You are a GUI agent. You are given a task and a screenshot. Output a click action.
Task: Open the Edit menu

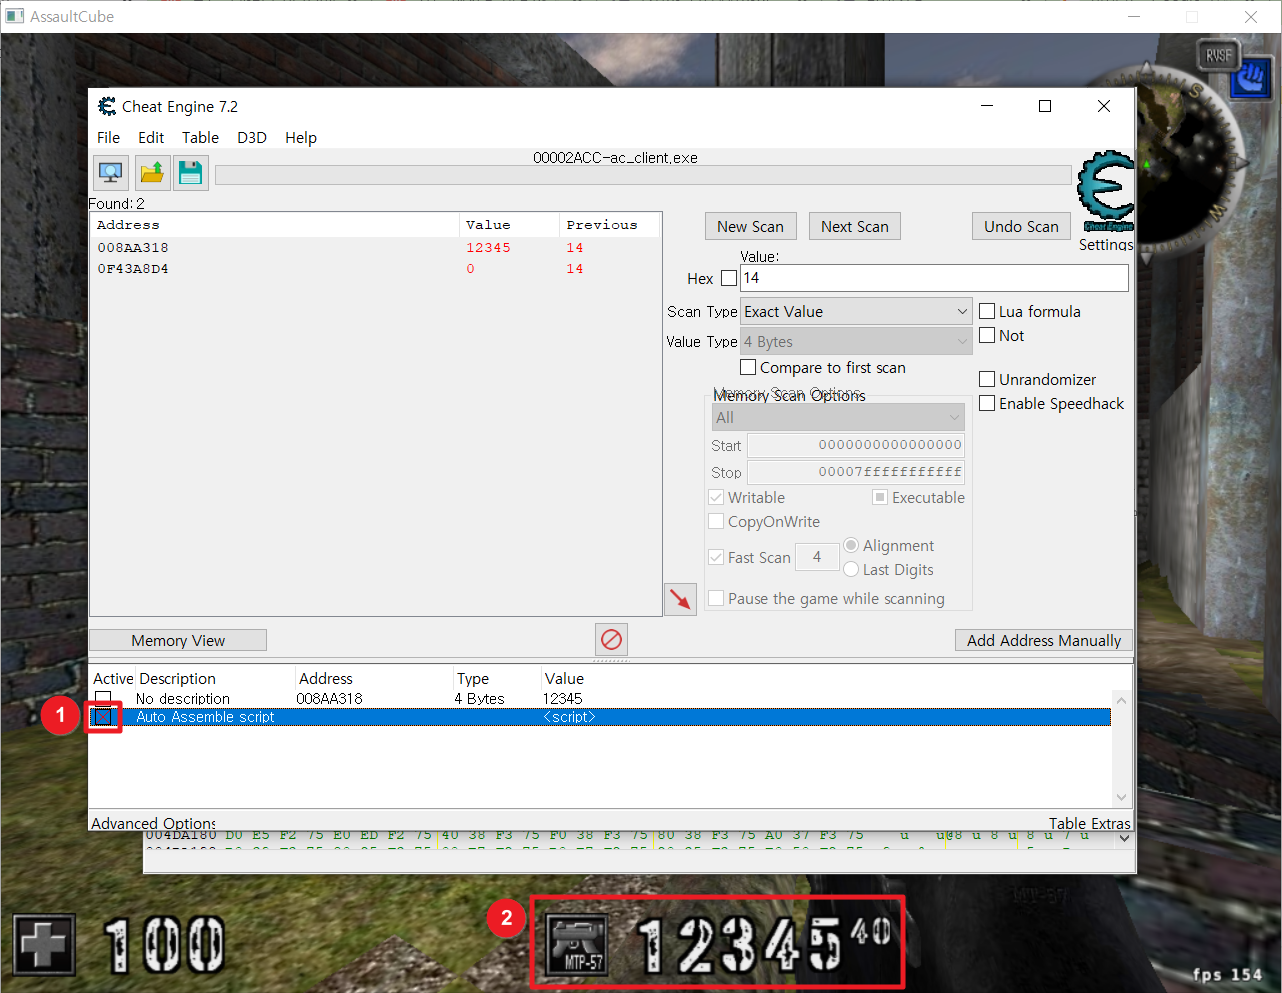(x=151, y=138)
